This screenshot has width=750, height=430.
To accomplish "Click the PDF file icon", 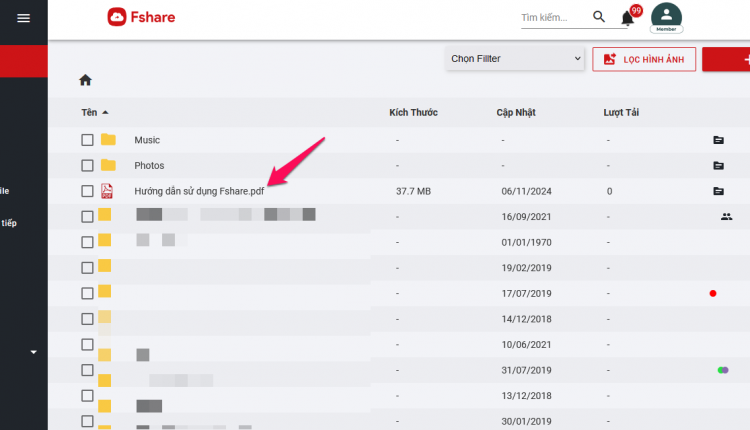I will point(107,191).
